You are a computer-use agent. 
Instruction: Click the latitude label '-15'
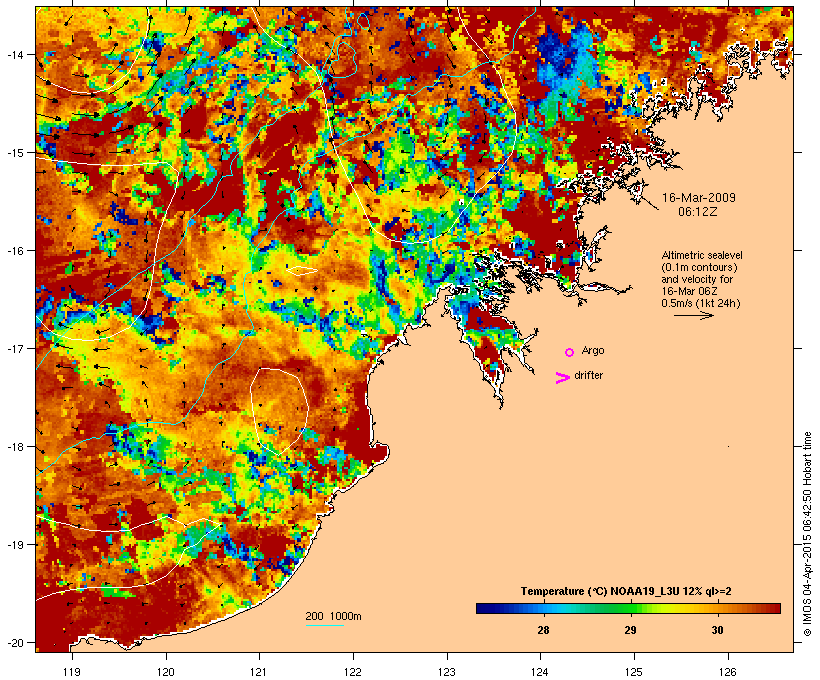[15, 153]
